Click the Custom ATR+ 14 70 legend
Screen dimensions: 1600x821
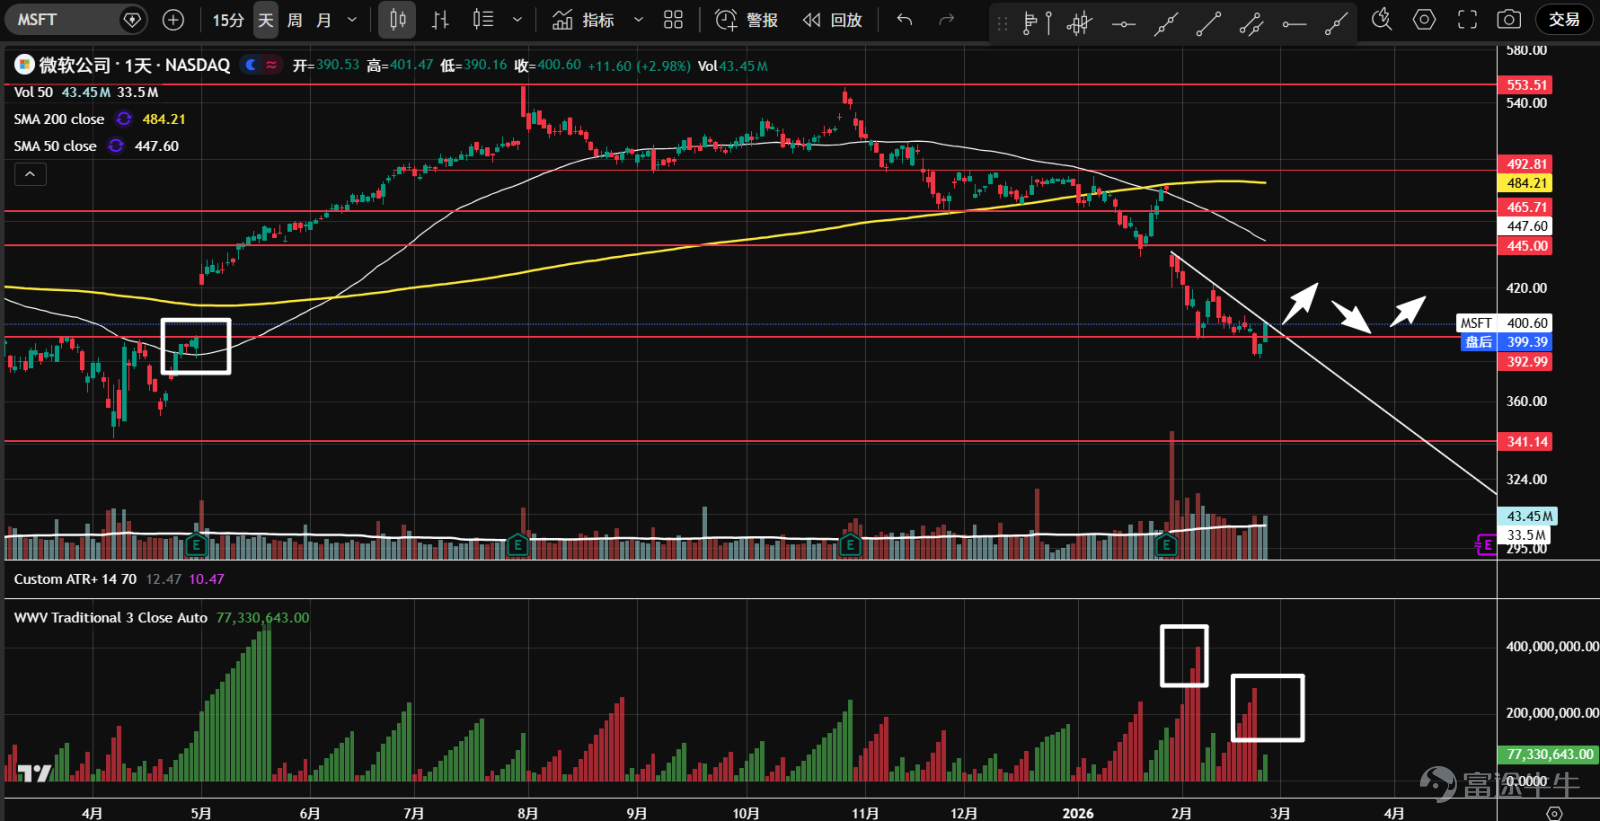click(75, 579)
